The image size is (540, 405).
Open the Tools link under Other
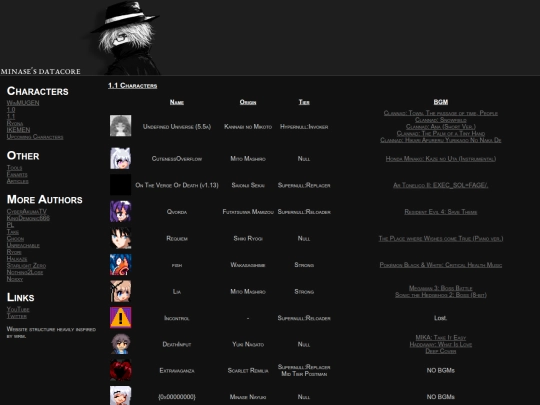click(x=14, y=168)
